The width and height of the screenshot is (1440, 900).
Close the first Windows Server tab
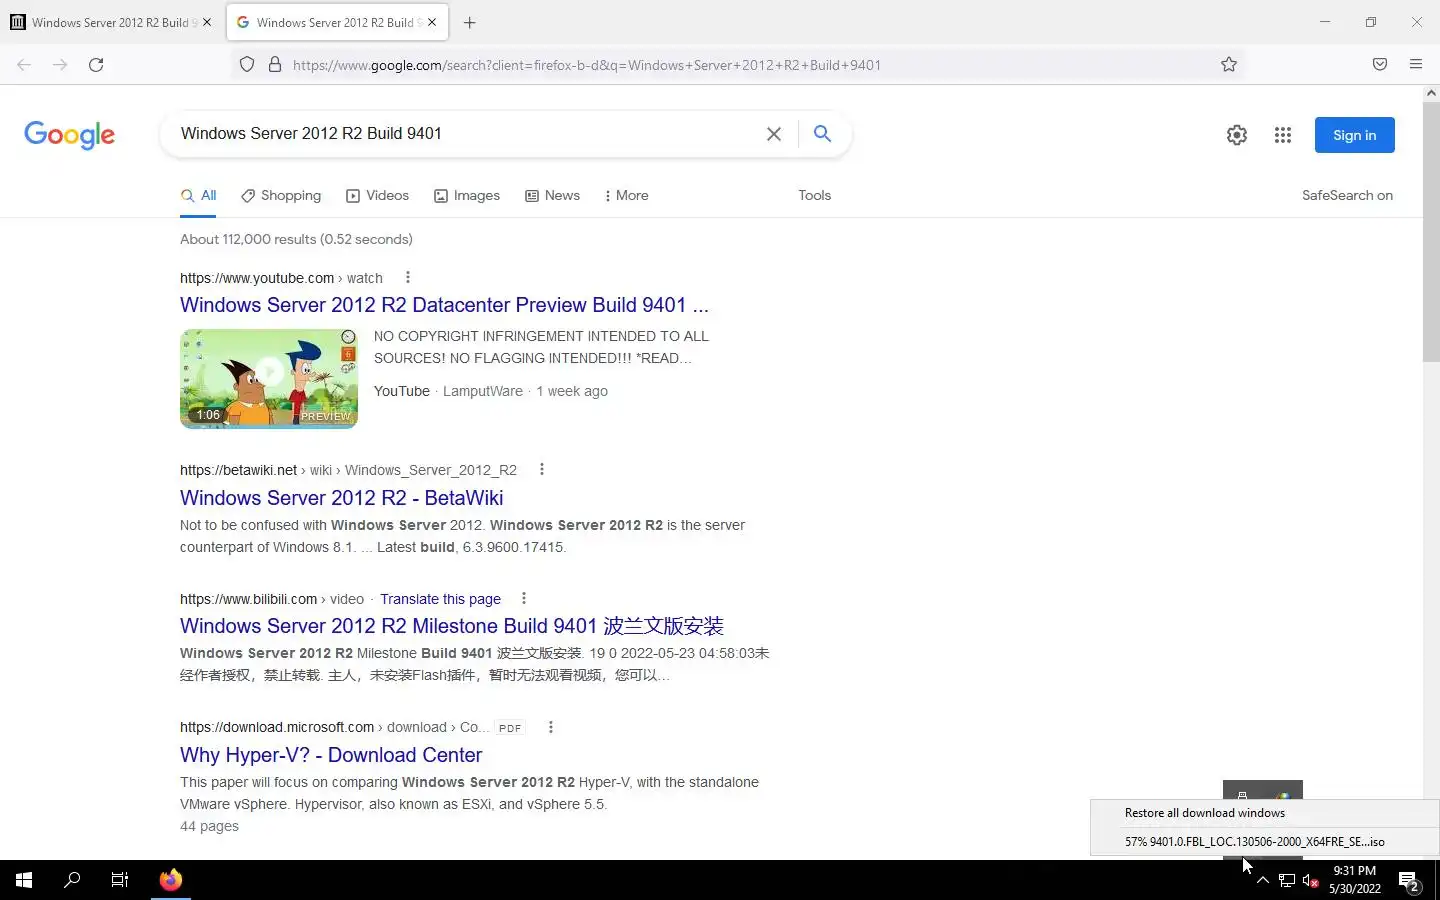pyautogui.click(x=207, y=22)
